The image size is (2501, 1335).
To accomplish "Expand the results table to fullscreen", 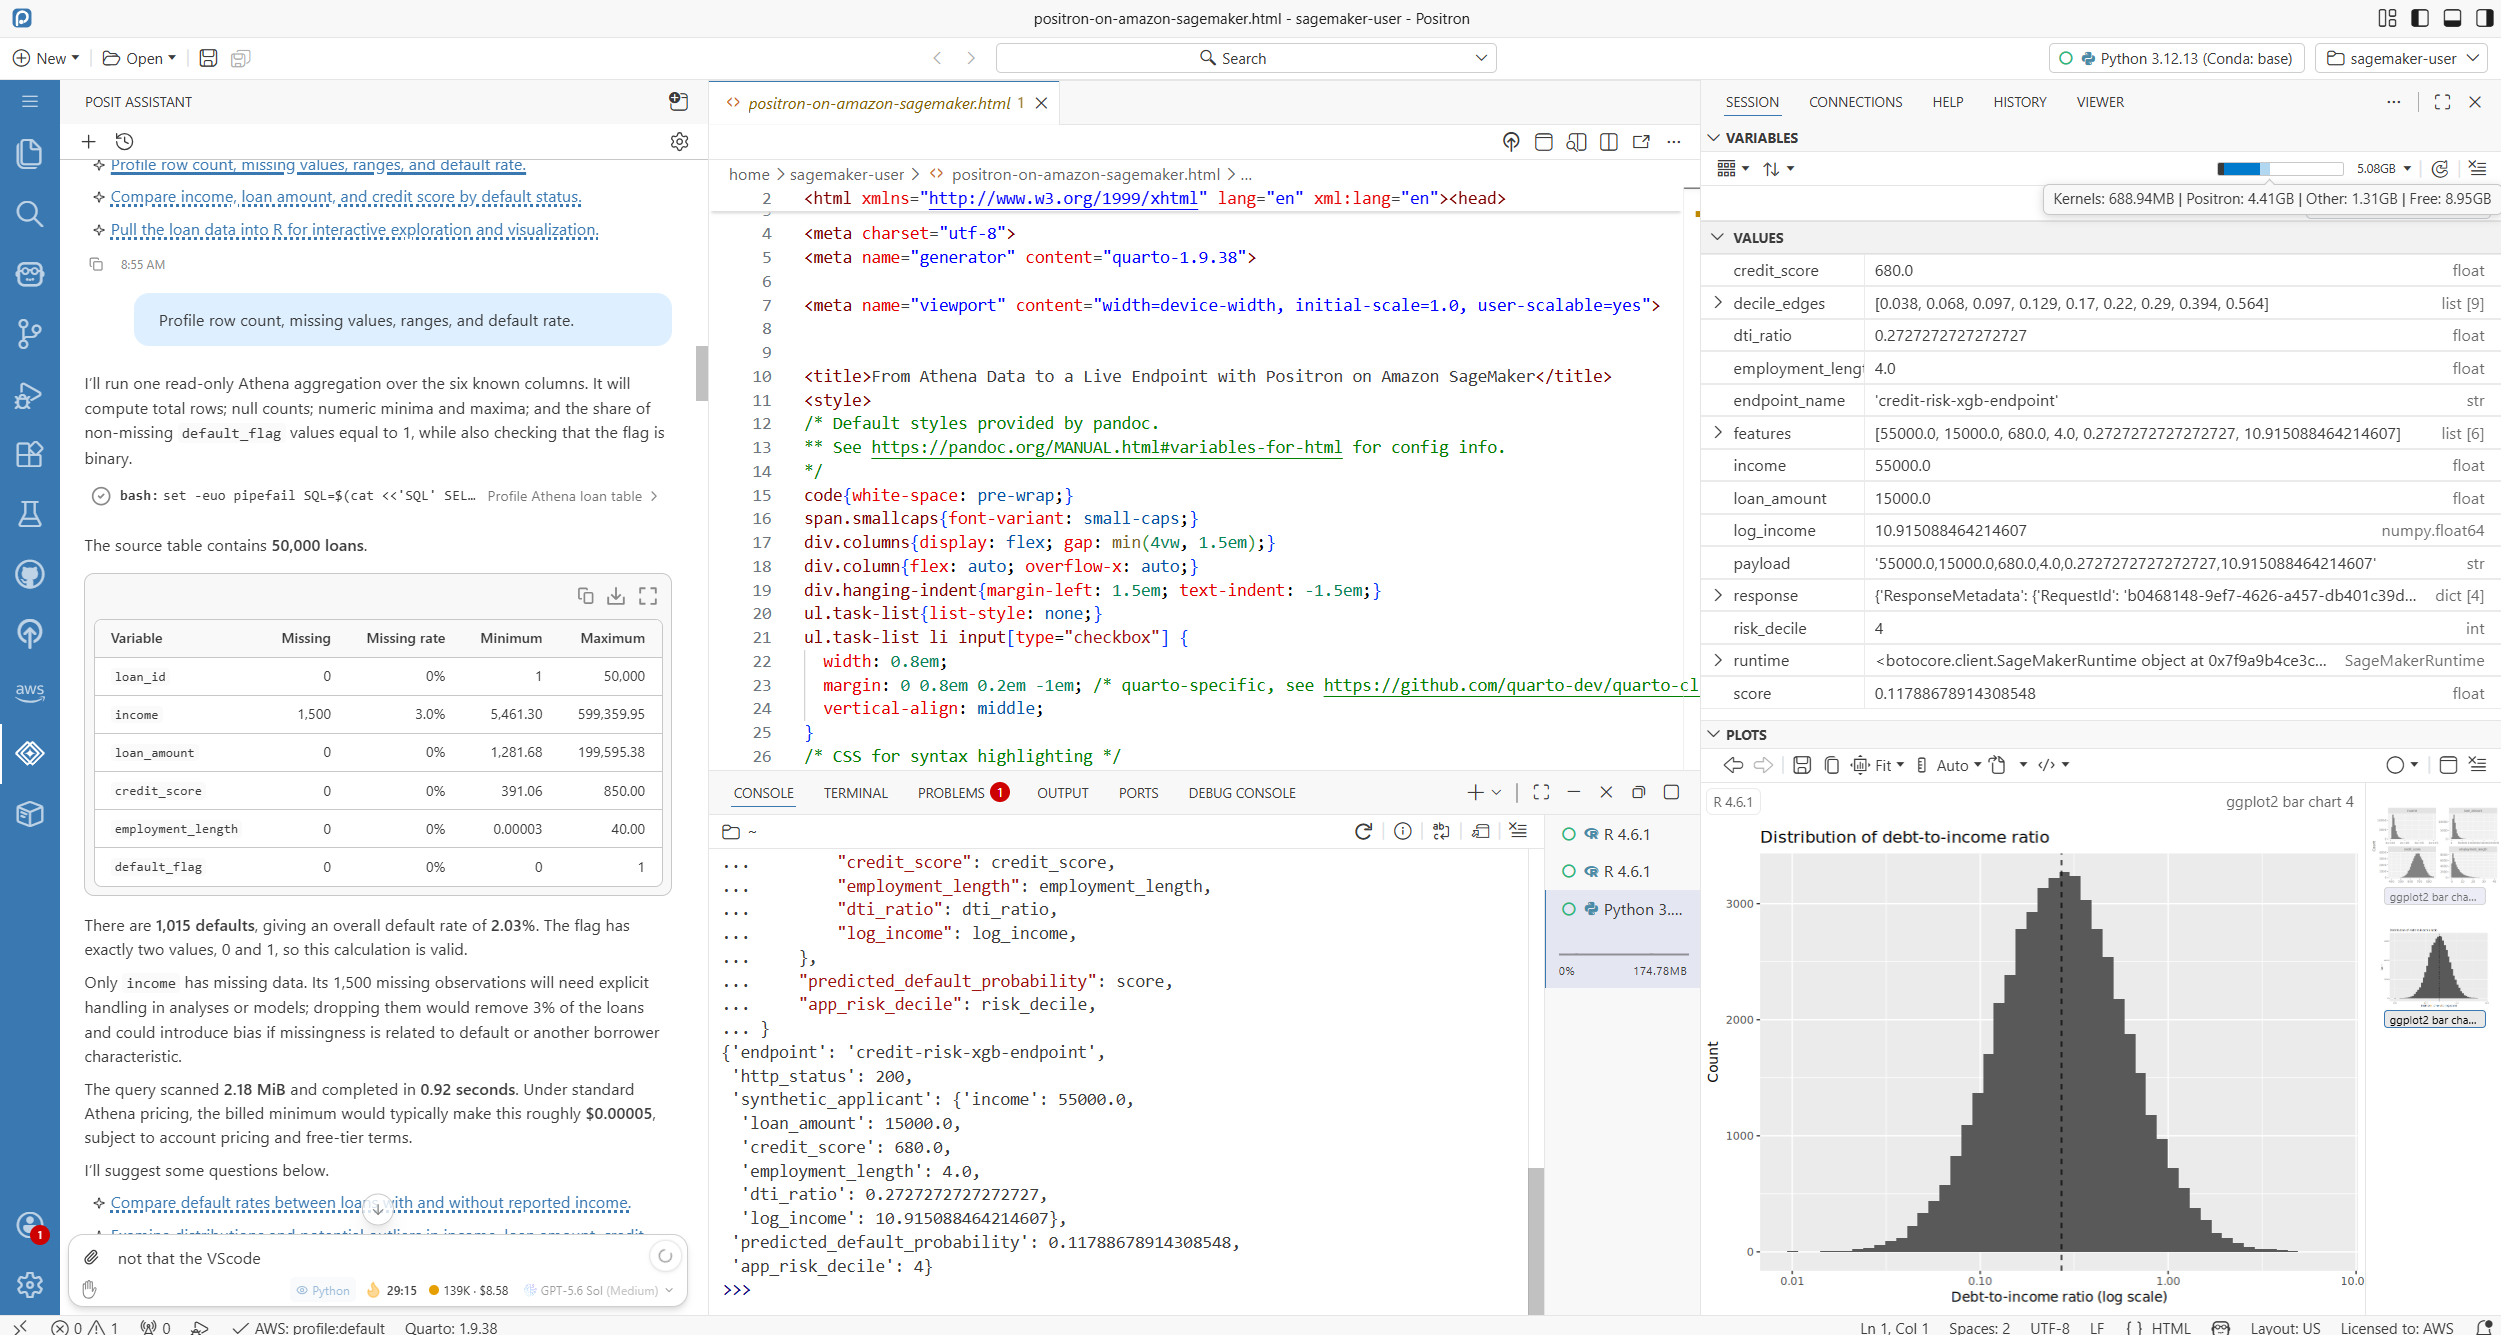I will click(x=648, y=596).
